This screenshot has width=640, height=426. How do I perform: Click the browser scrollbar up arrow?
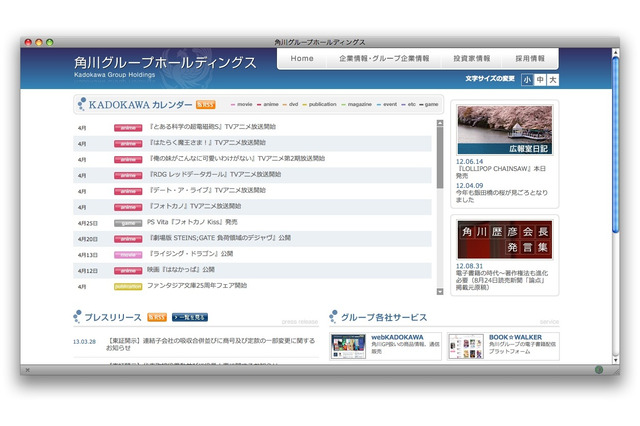[x=616, y=53]
